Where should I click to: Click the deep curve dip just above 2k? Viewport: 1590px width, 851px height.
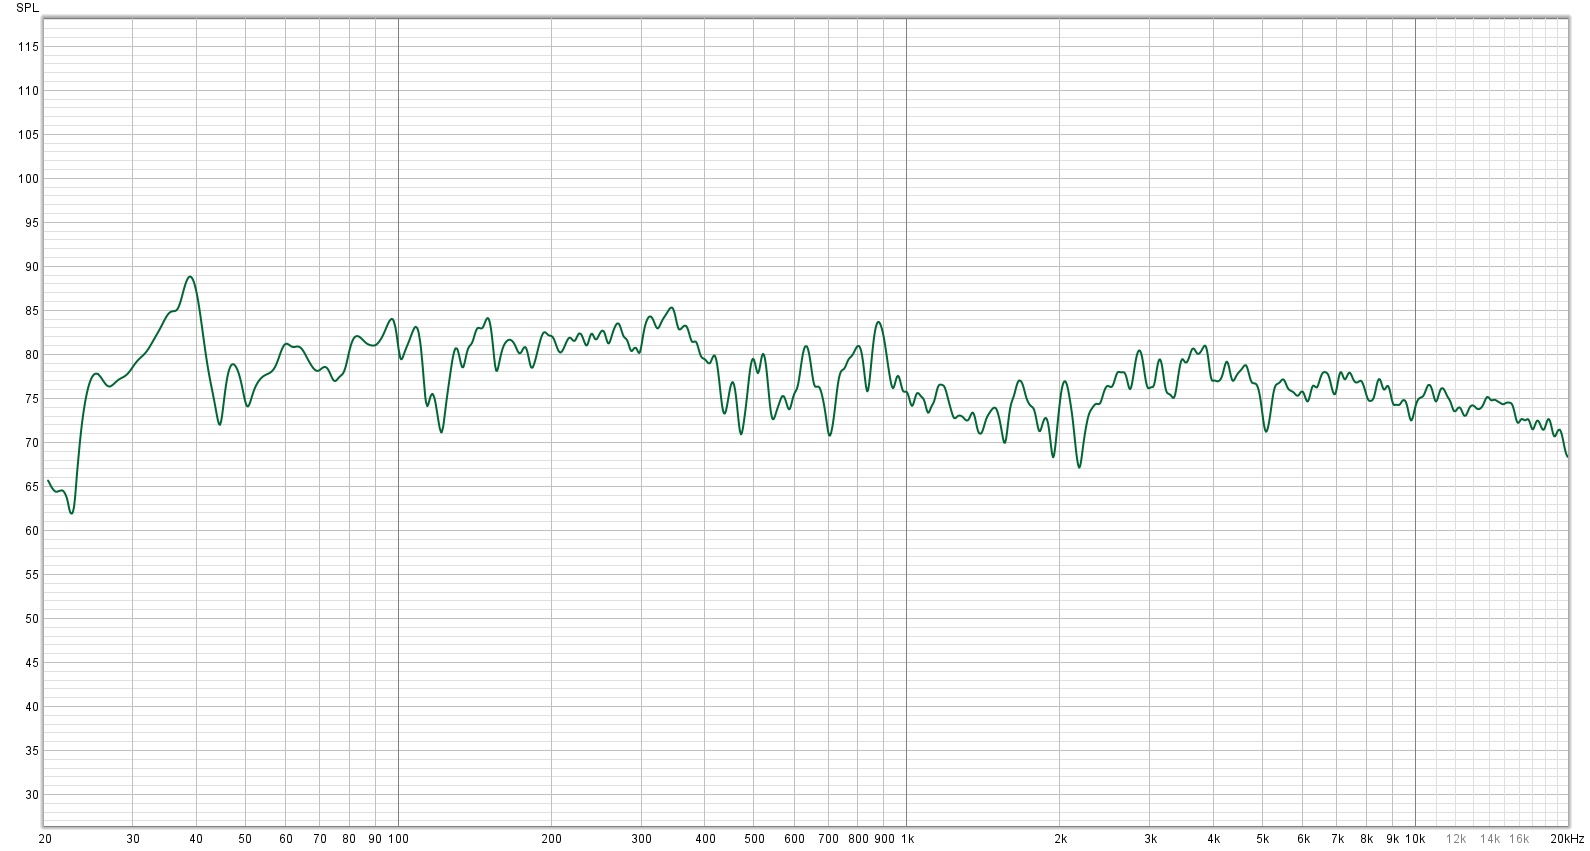pyautogui.click(x=1079, y=467)
